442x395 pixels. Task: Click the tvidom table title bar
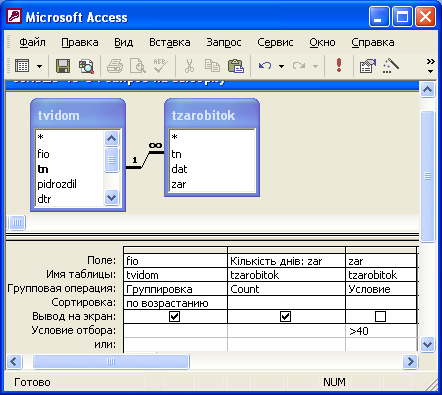78,115
